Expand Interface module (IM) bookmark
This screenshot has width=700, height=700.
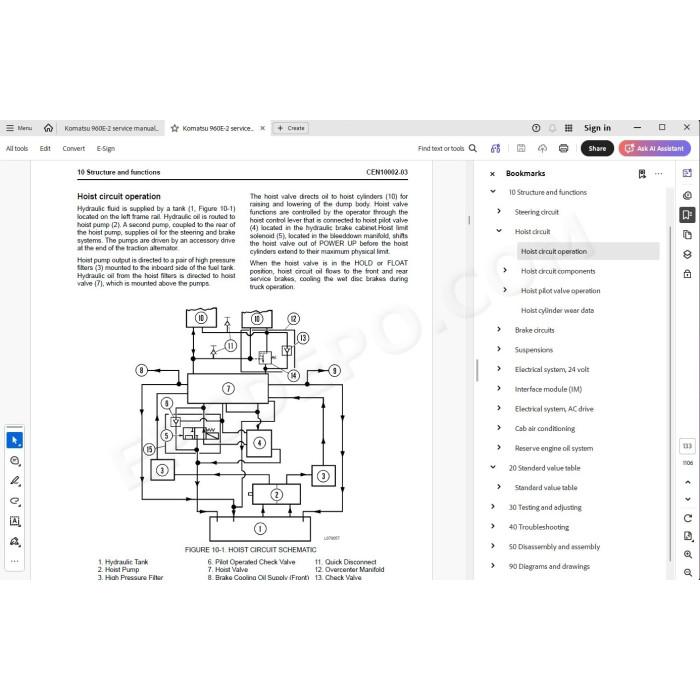[499, 388]
